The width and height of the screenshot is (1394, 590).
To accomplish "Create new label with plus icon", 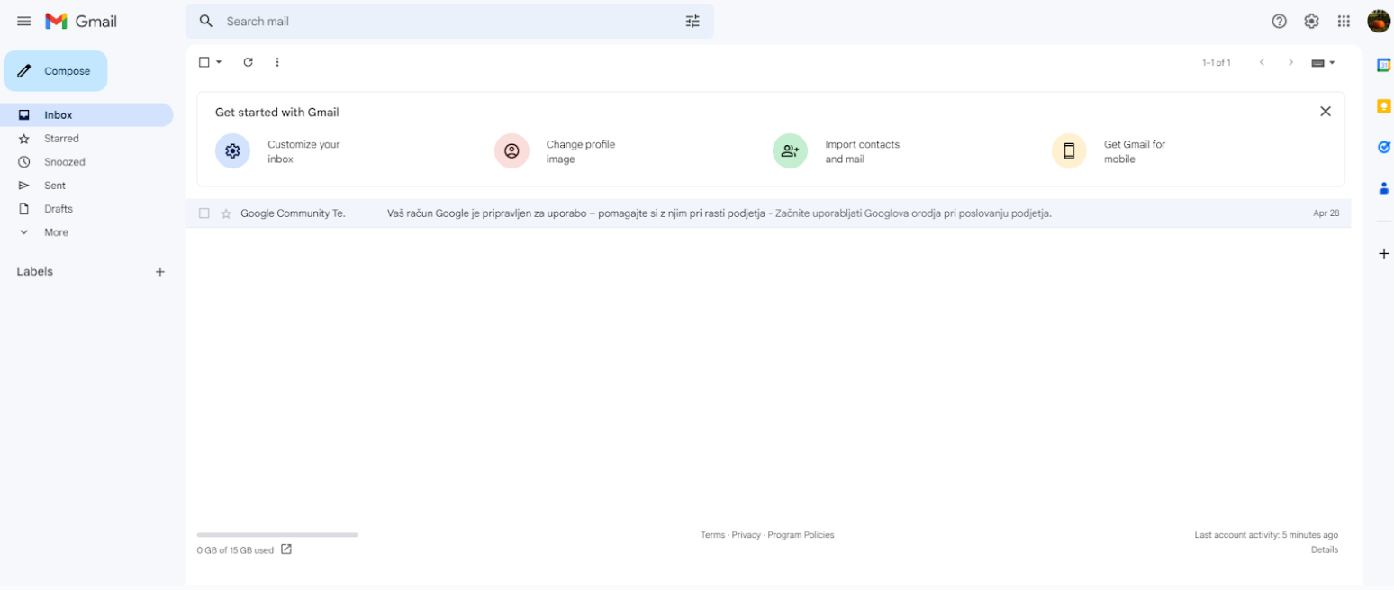I will click(x=160, y=272).
